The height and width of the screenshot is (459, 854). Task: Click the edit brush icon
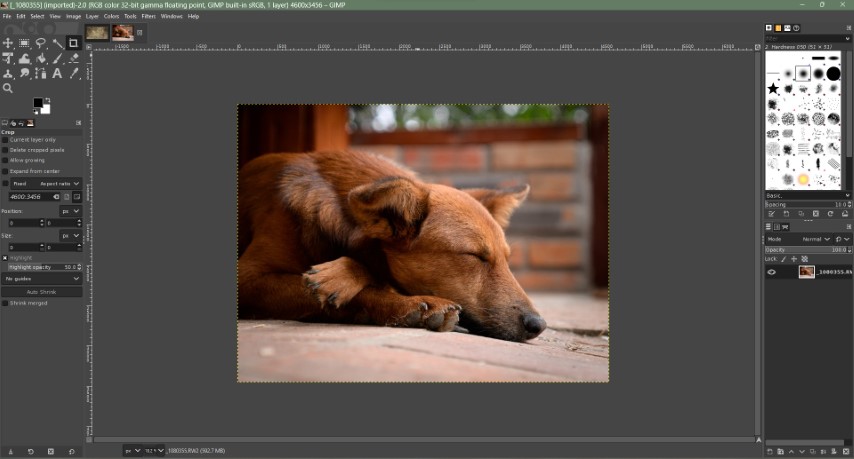[x=772, y=214]
